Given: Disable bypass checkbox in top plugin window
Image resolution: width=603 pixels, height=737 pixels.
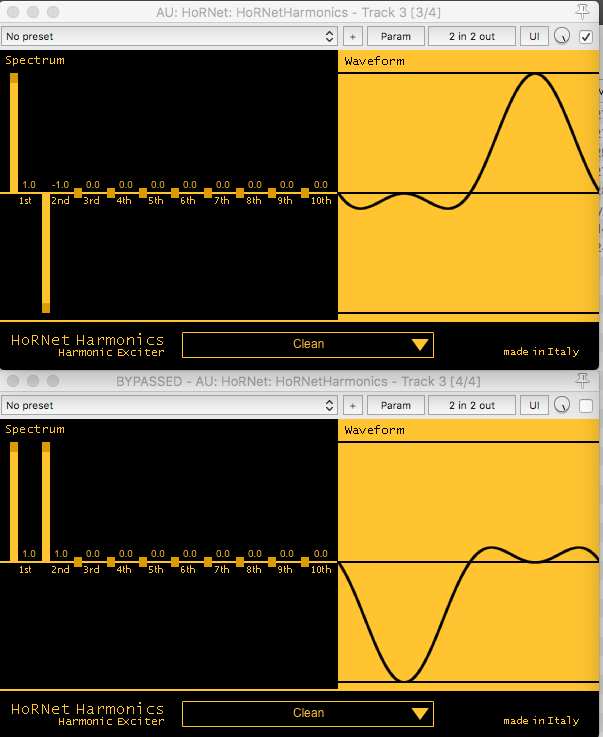Looking at the screenshot, I should click(x=586, y=37).
